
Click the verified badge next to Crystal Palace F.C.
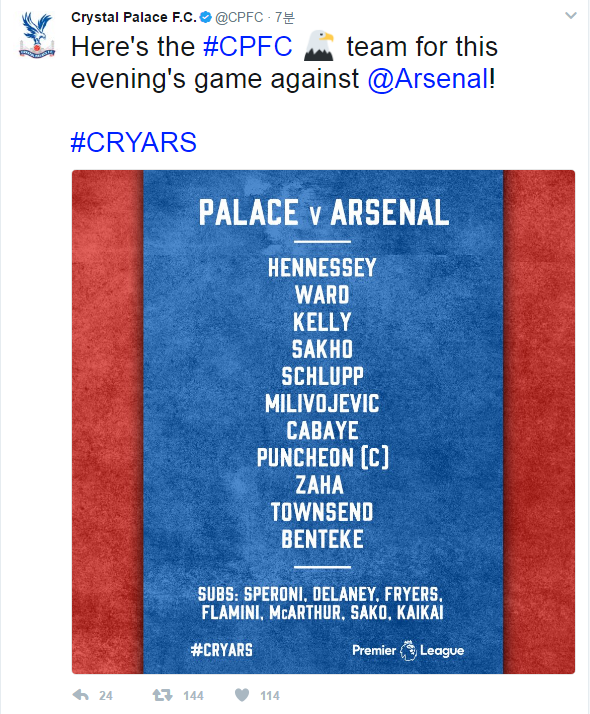(206, 18)
